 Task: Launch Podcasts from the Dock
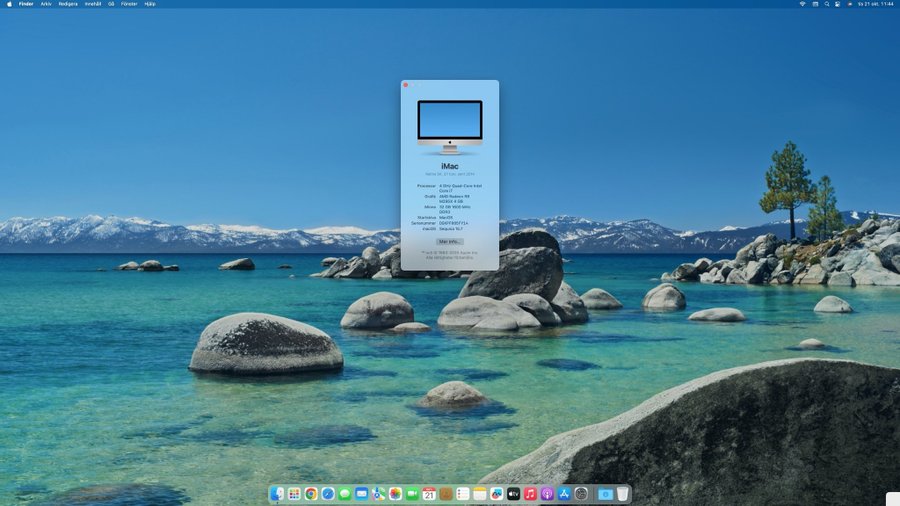547,494
